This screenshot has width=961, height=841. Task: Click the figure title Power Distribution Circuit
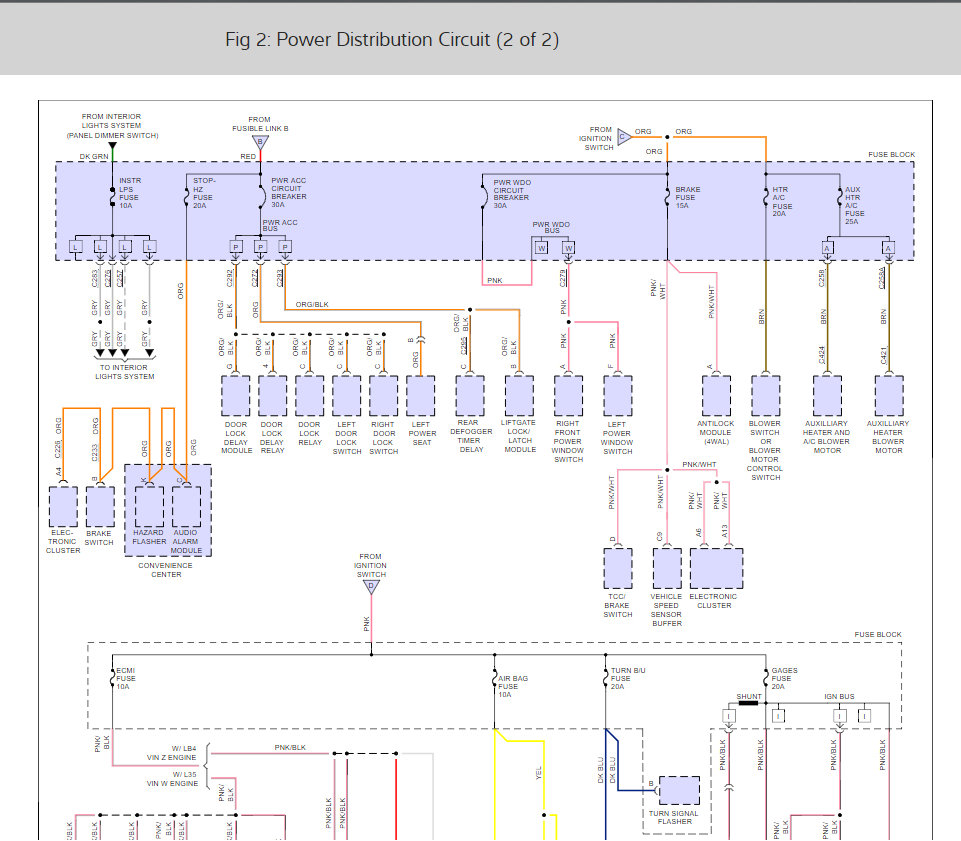(392, 40)
